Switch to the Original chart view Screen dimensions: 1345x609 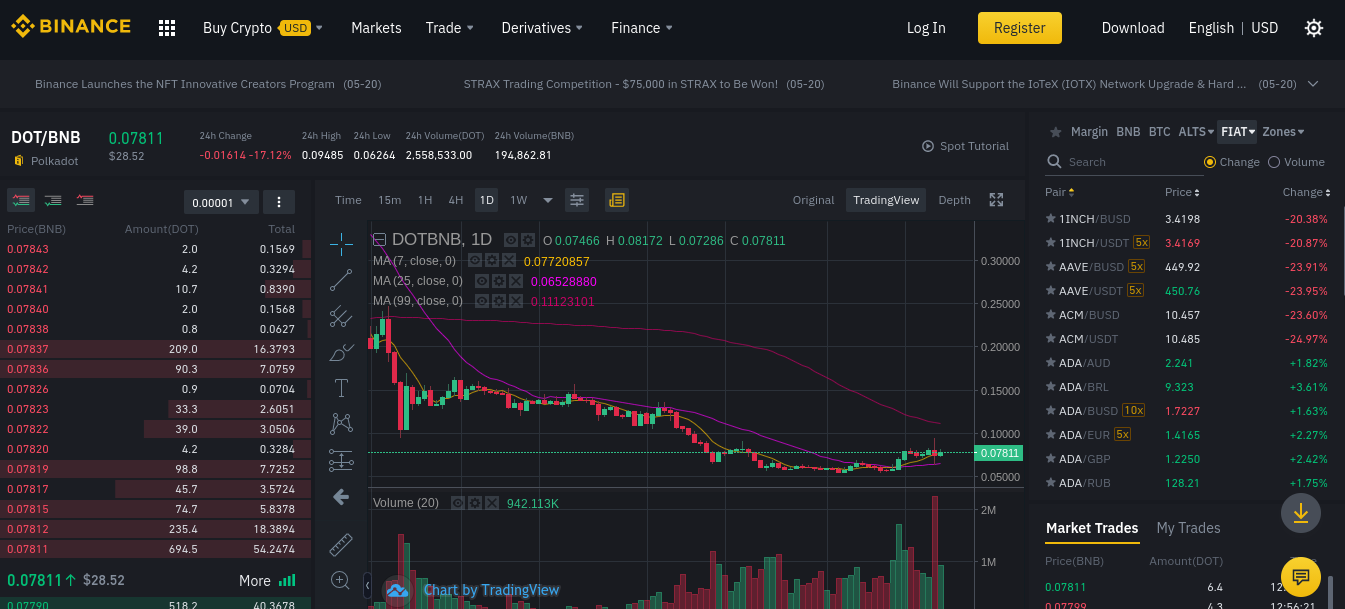(813, 200)
